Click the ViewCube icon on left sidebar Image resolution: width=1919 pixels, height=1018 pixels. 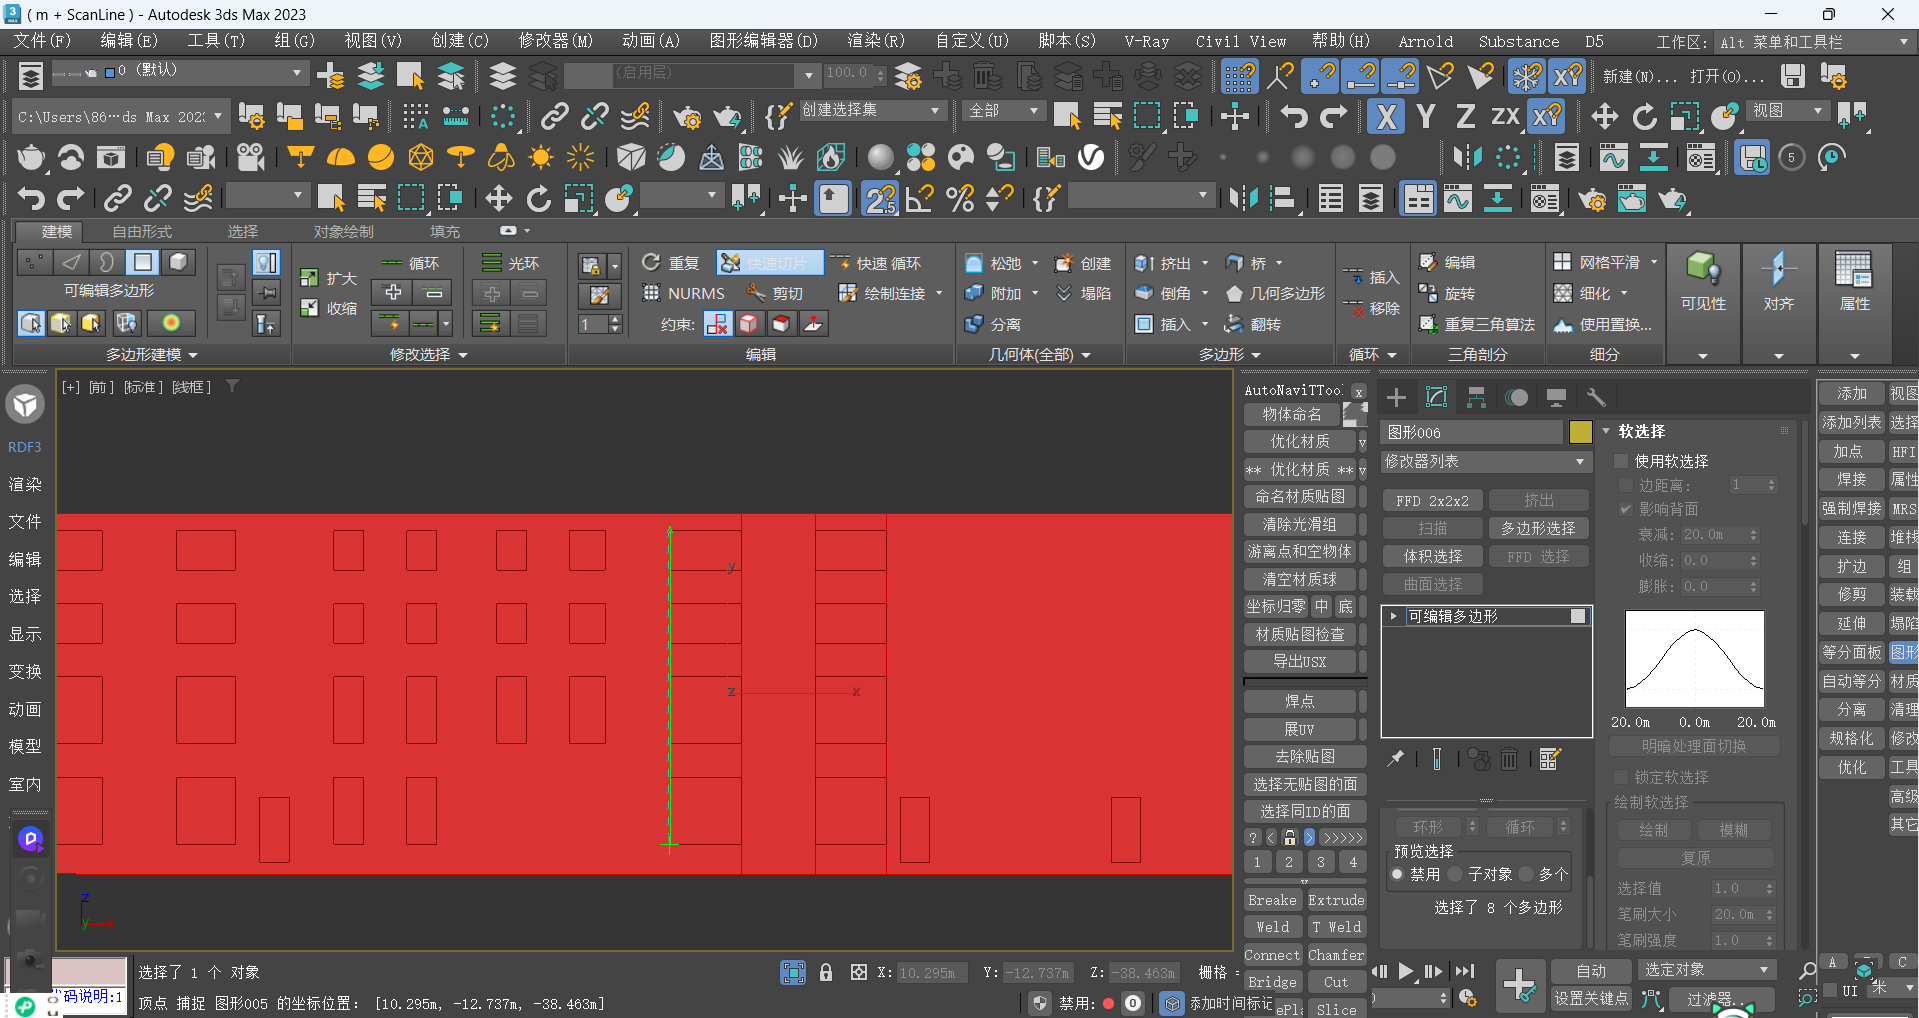click(25, 404)
